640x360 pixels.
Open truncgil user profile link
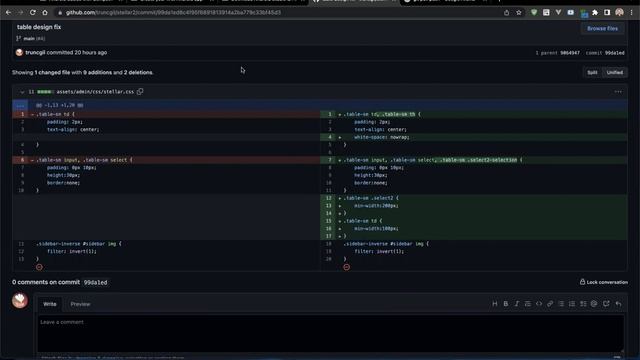(35, 53)
